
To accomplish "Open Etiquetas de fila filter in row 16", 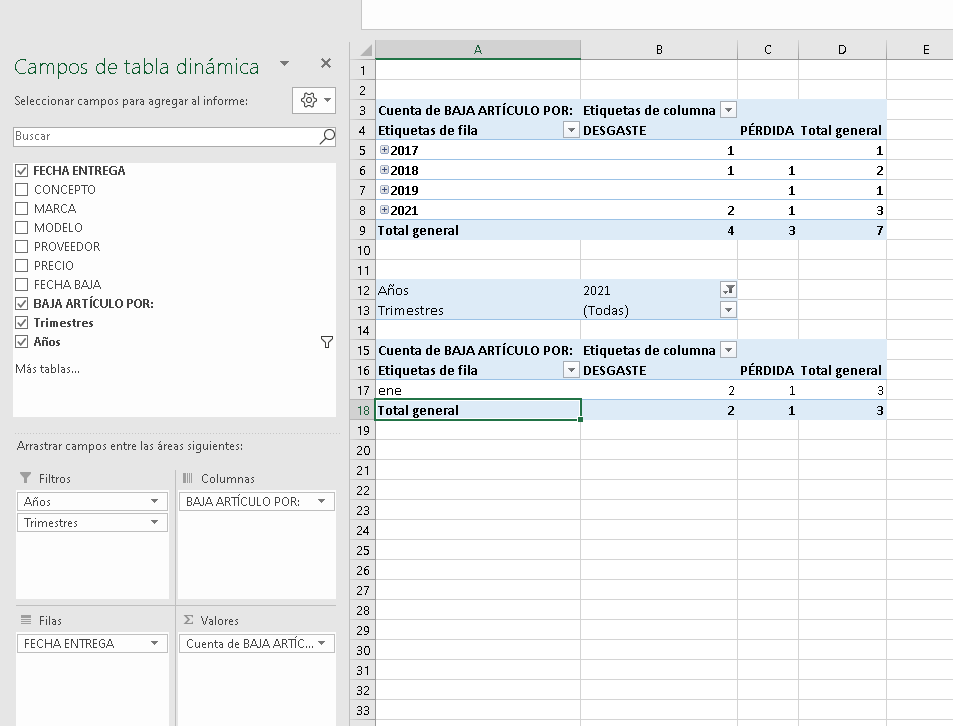I will (x=571, y=370).
